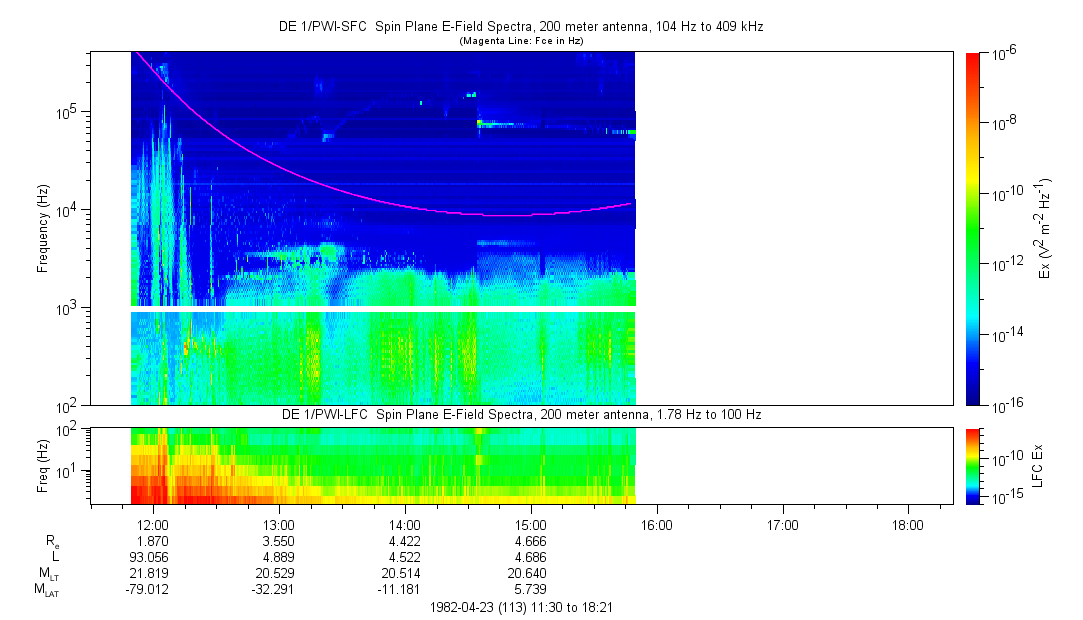Click the 12:00 time tick label

coord(152,524)
